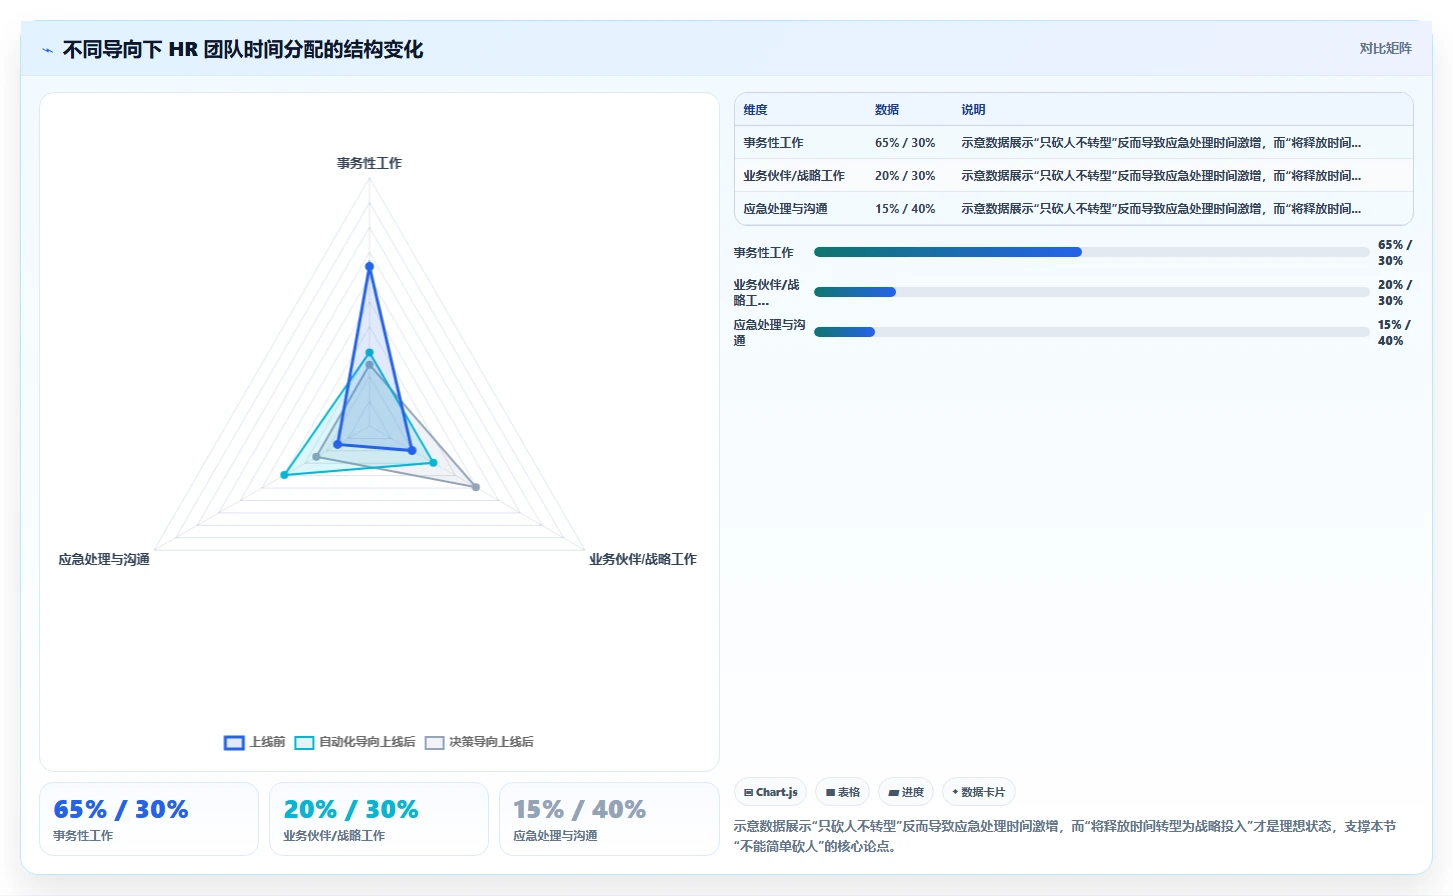This screenshot has height=896, width=1453.
Task: Click the 数据 column header
Action: 887,110
